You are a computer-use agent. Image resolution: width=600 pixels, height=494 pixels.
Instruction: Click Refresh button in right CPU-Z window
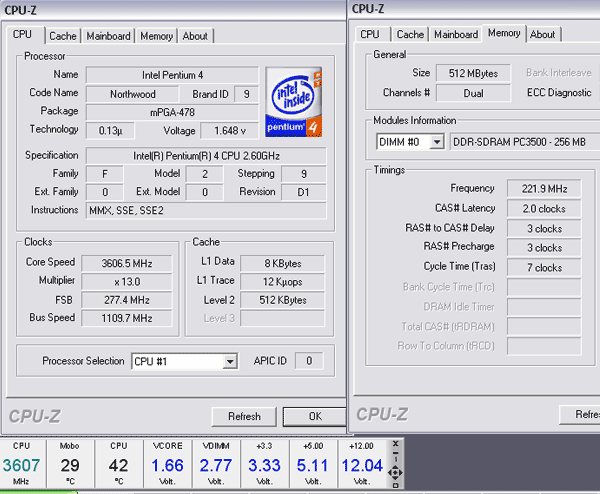580,414
